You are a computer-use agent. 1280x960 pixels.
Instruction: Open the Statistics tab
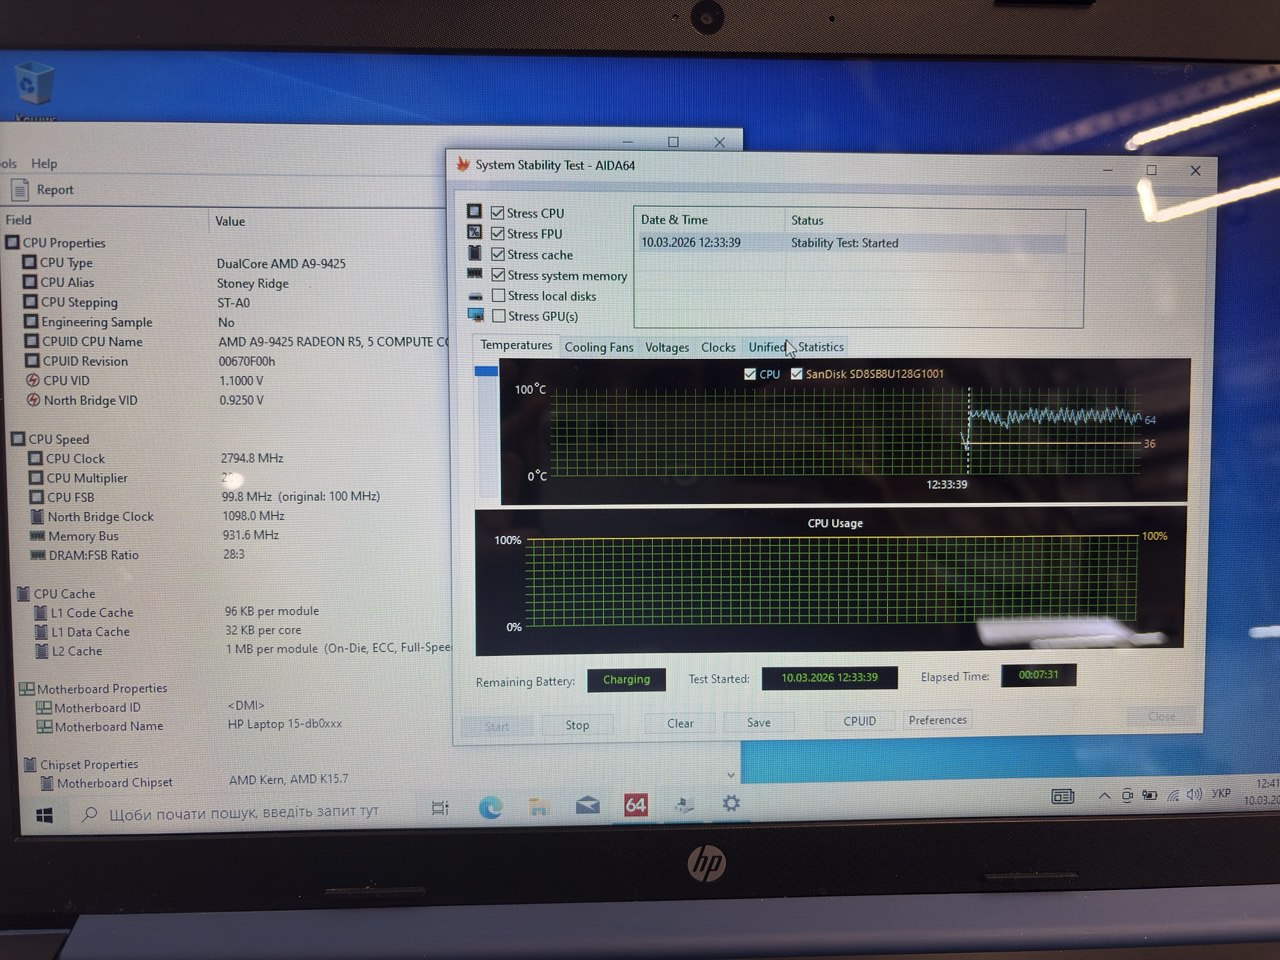[821, 347]
